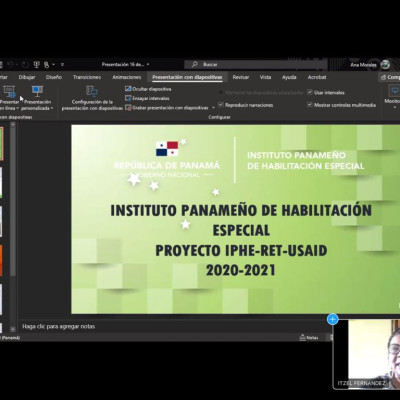This screenshot has height=400, width=400.
Task: Toggle Mostrar controles multimedia checkbox
Action: pos(310,105)
